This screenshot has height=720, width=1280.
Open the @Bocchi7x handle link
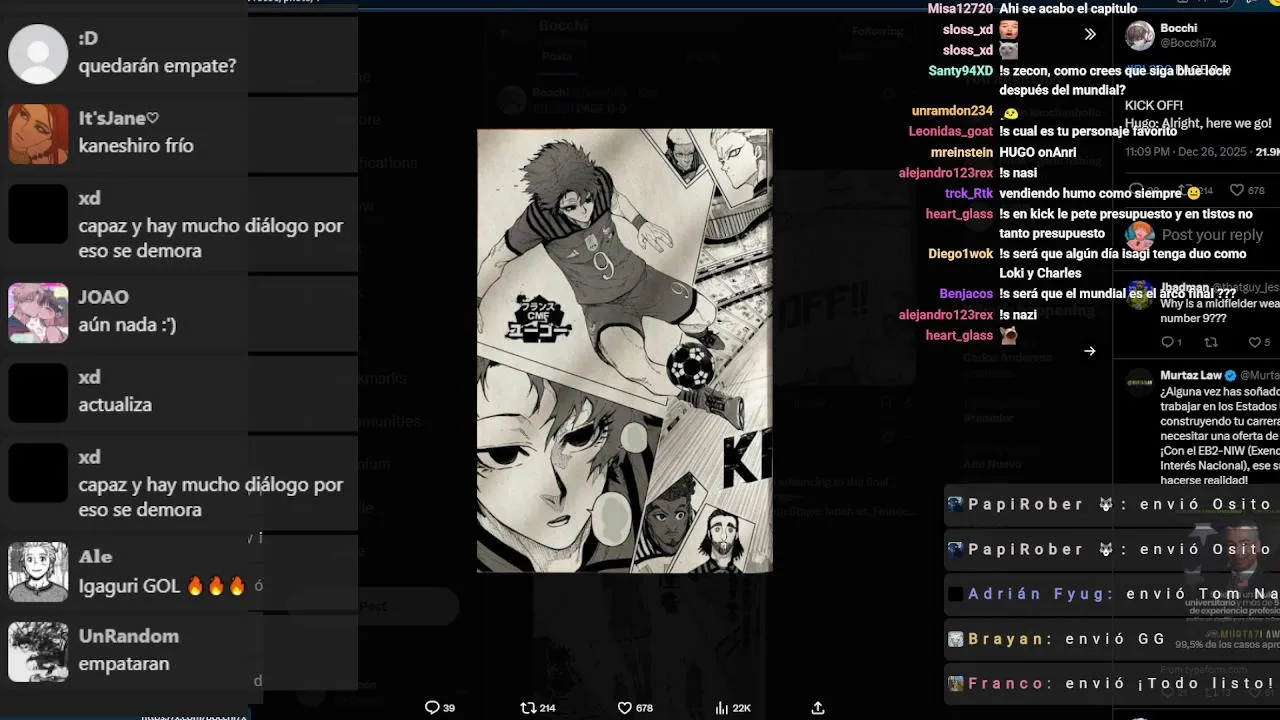pos(1188,43)
